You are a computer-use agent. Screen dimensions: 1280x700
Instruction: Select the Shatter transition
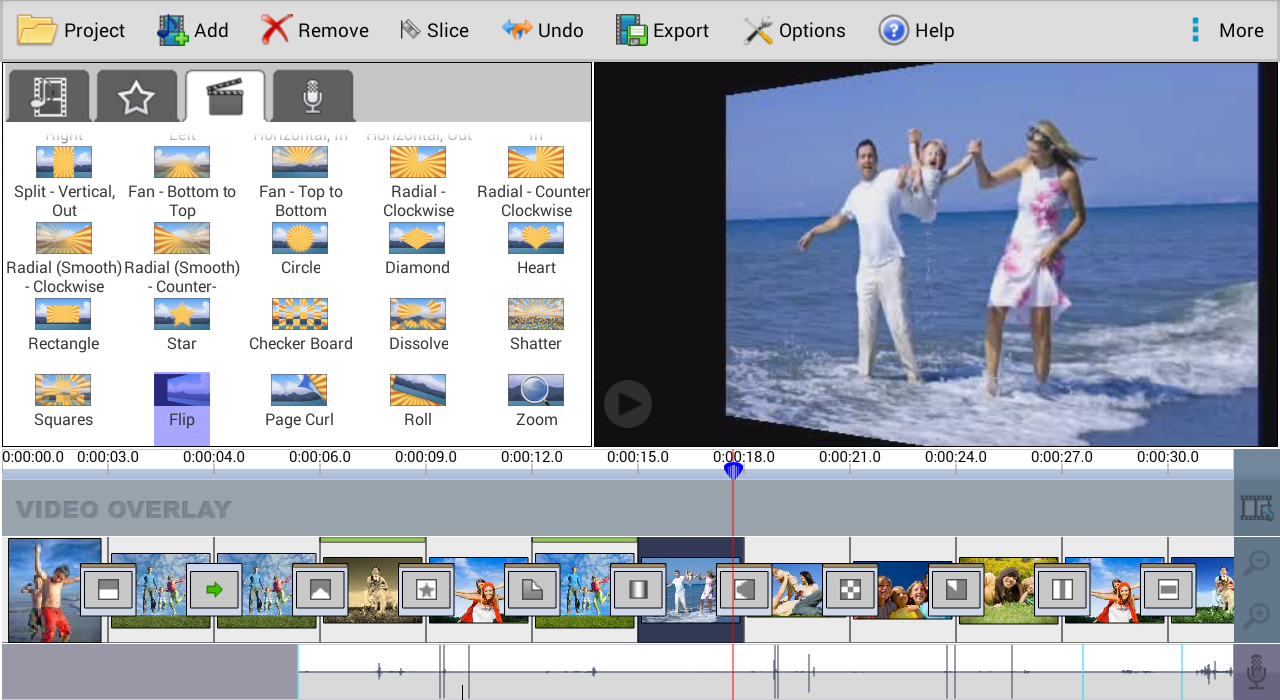click(536, 314)
